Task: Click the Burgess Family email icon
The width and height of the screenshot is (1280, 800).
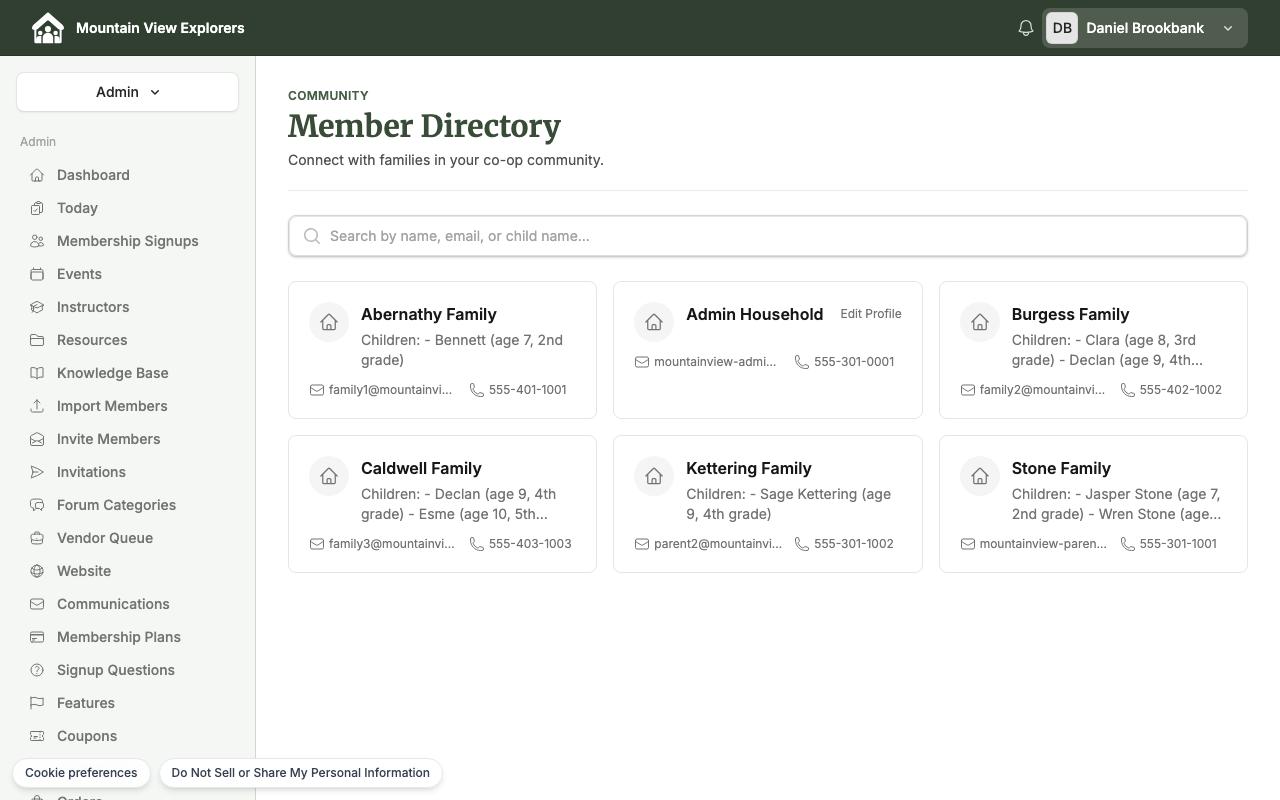Action: tap(968, 390)
